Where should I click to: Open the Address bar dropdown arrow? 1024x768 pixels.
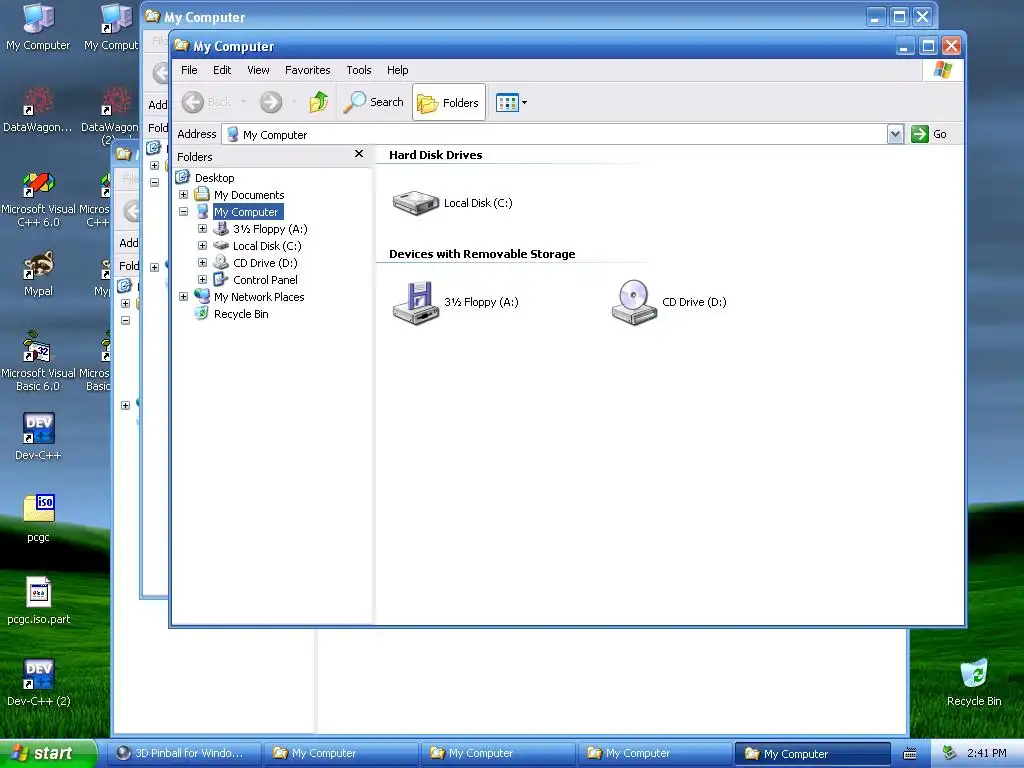click(x=895, y=135)
